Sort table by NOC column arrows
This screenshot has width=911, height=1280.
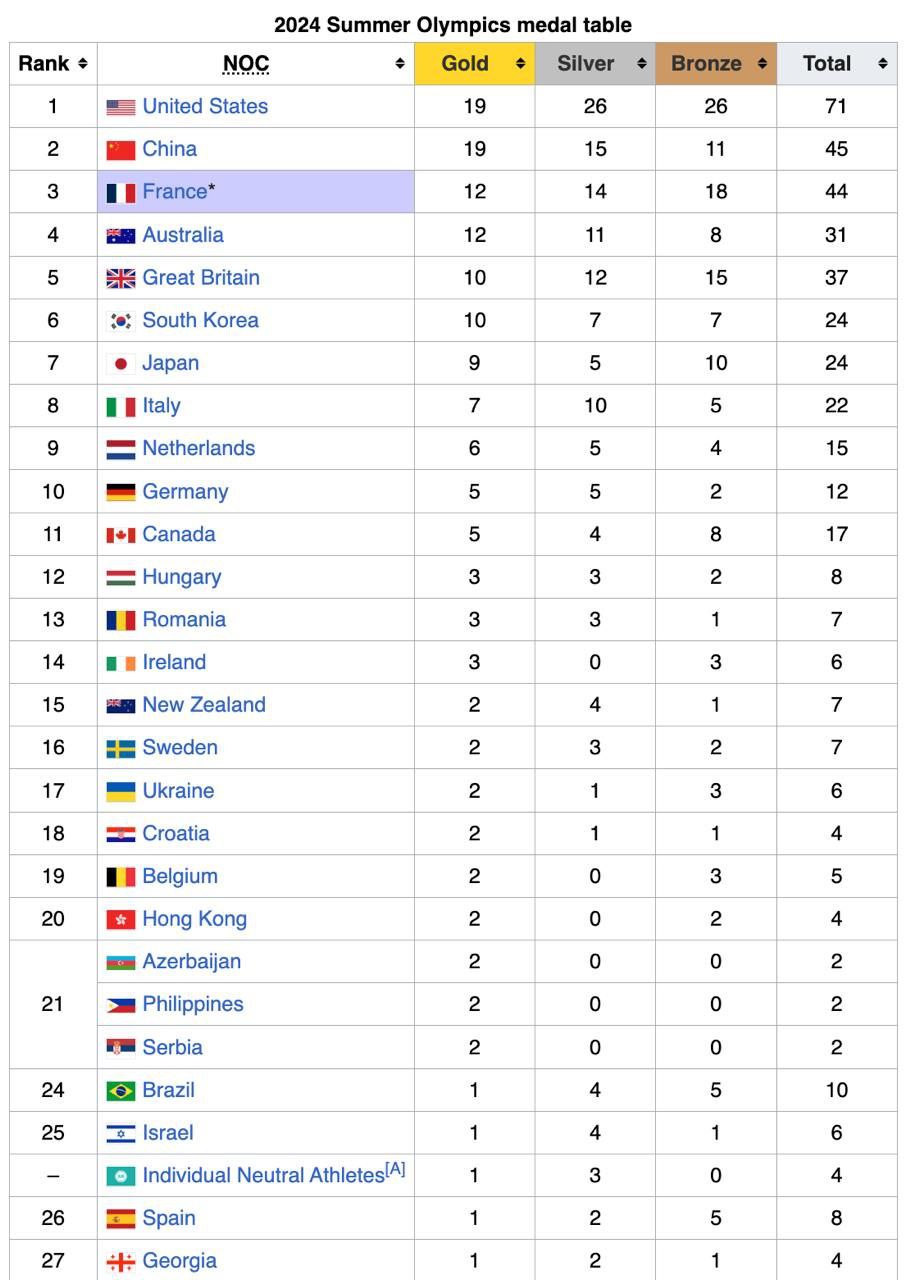click(400, 64)
